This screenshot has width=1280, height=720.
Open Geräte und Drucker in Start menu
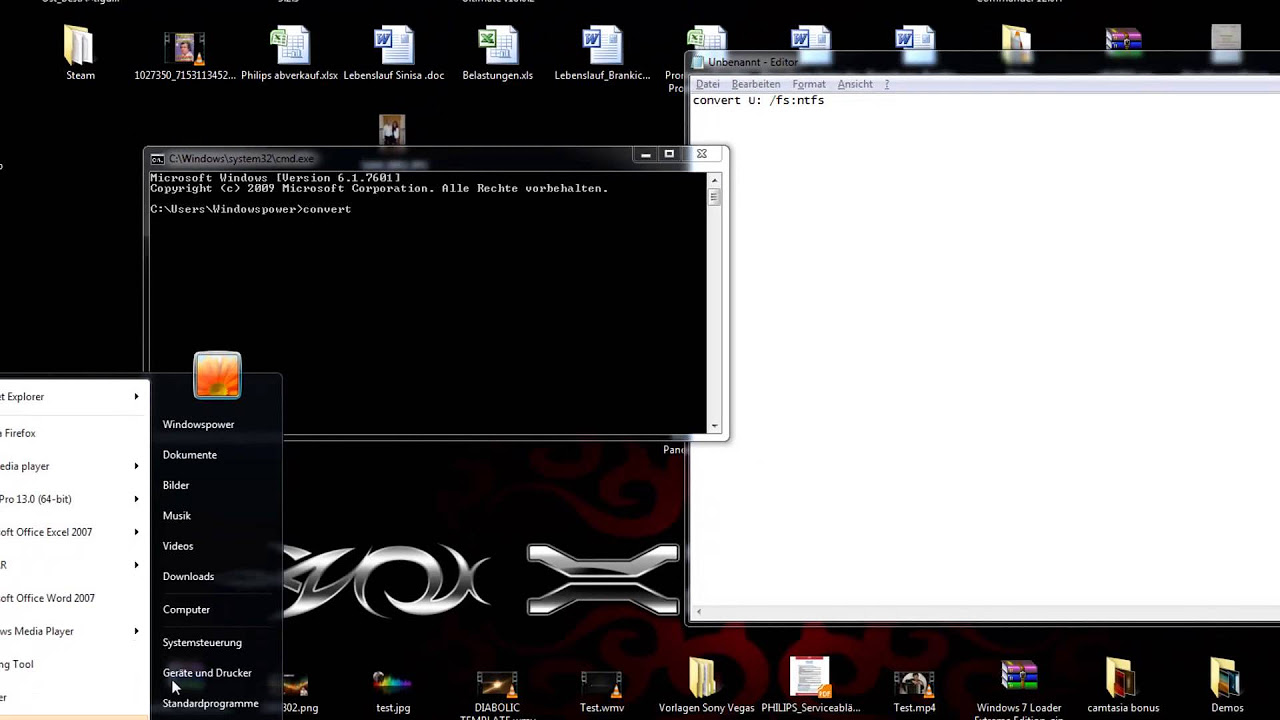207,673
